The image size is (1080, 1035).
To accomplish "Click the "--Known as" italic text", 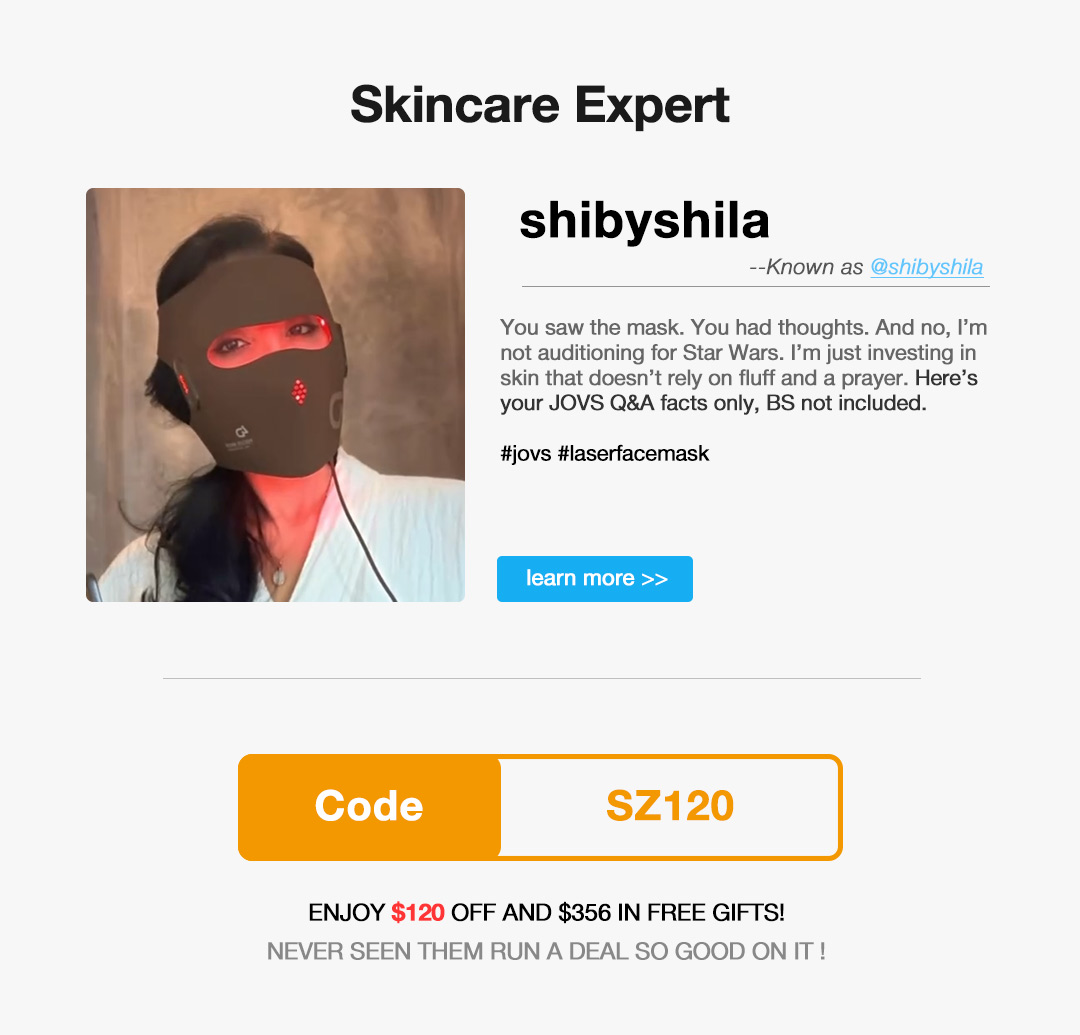I will (806, 267).
